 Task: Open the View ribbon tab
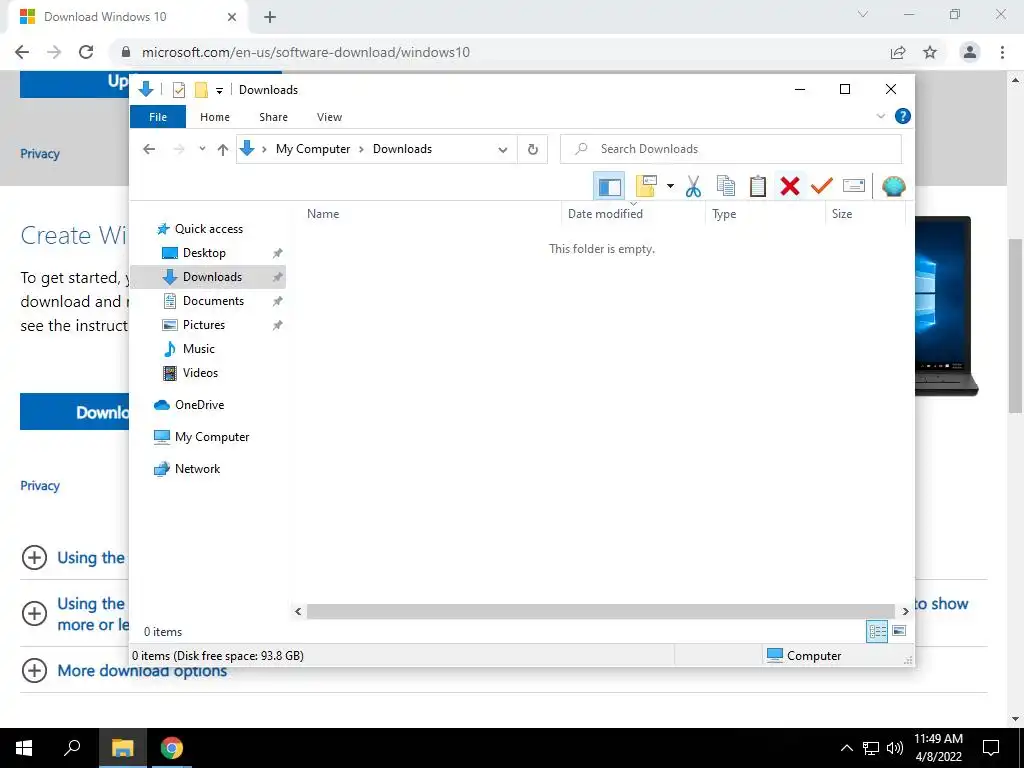[329, 117]
